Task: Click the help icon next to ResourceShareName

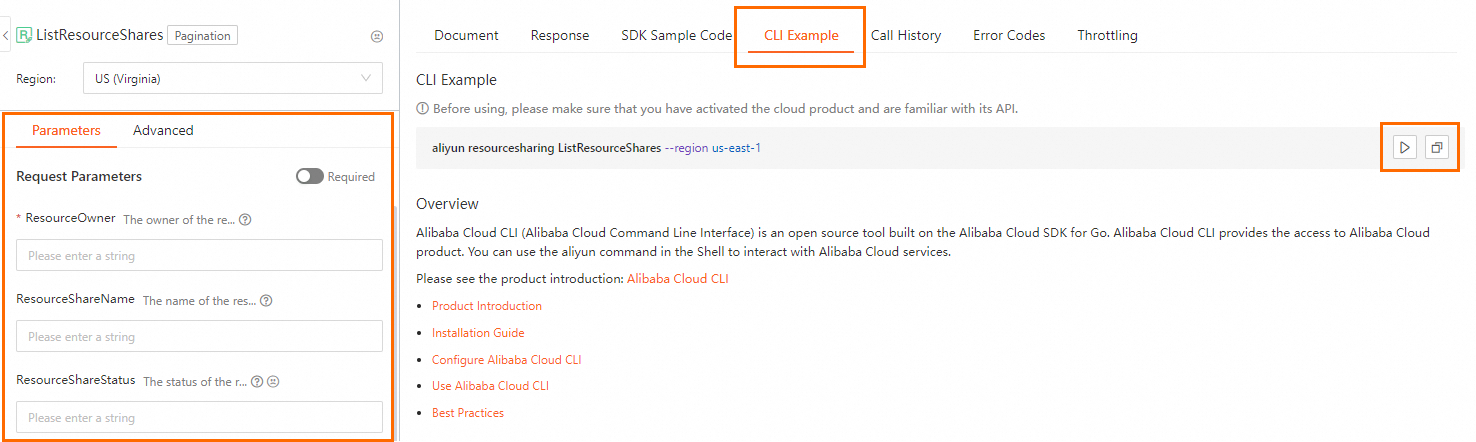Action: coord(266,300)
